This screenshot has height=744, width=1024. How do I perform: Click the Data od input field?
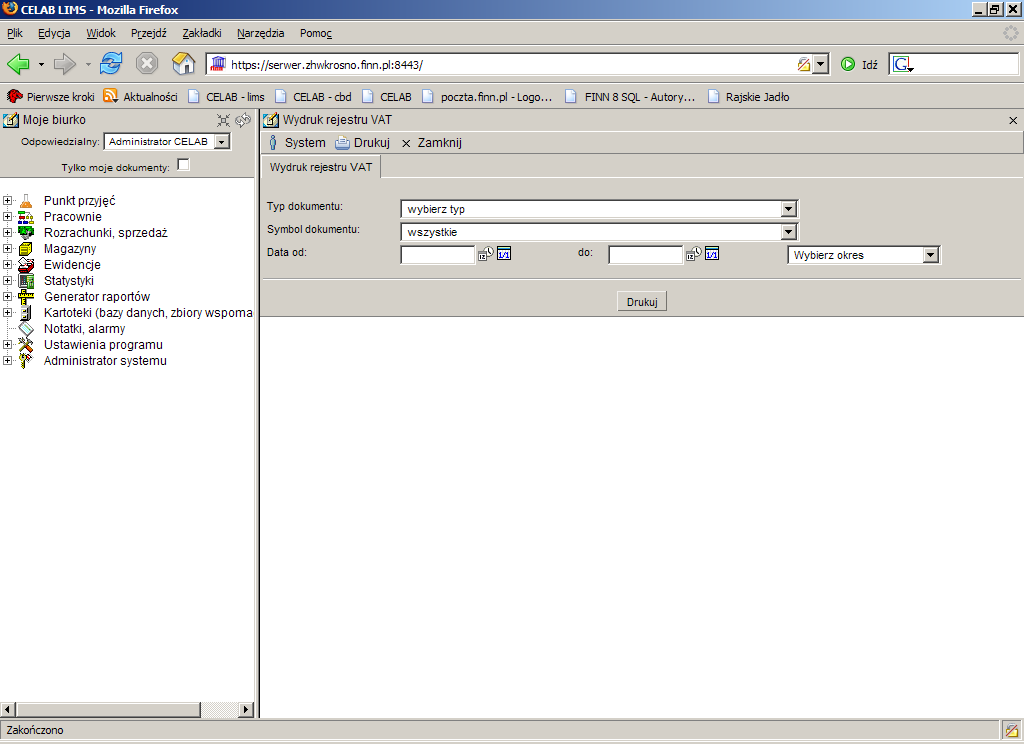click(437, 254)
